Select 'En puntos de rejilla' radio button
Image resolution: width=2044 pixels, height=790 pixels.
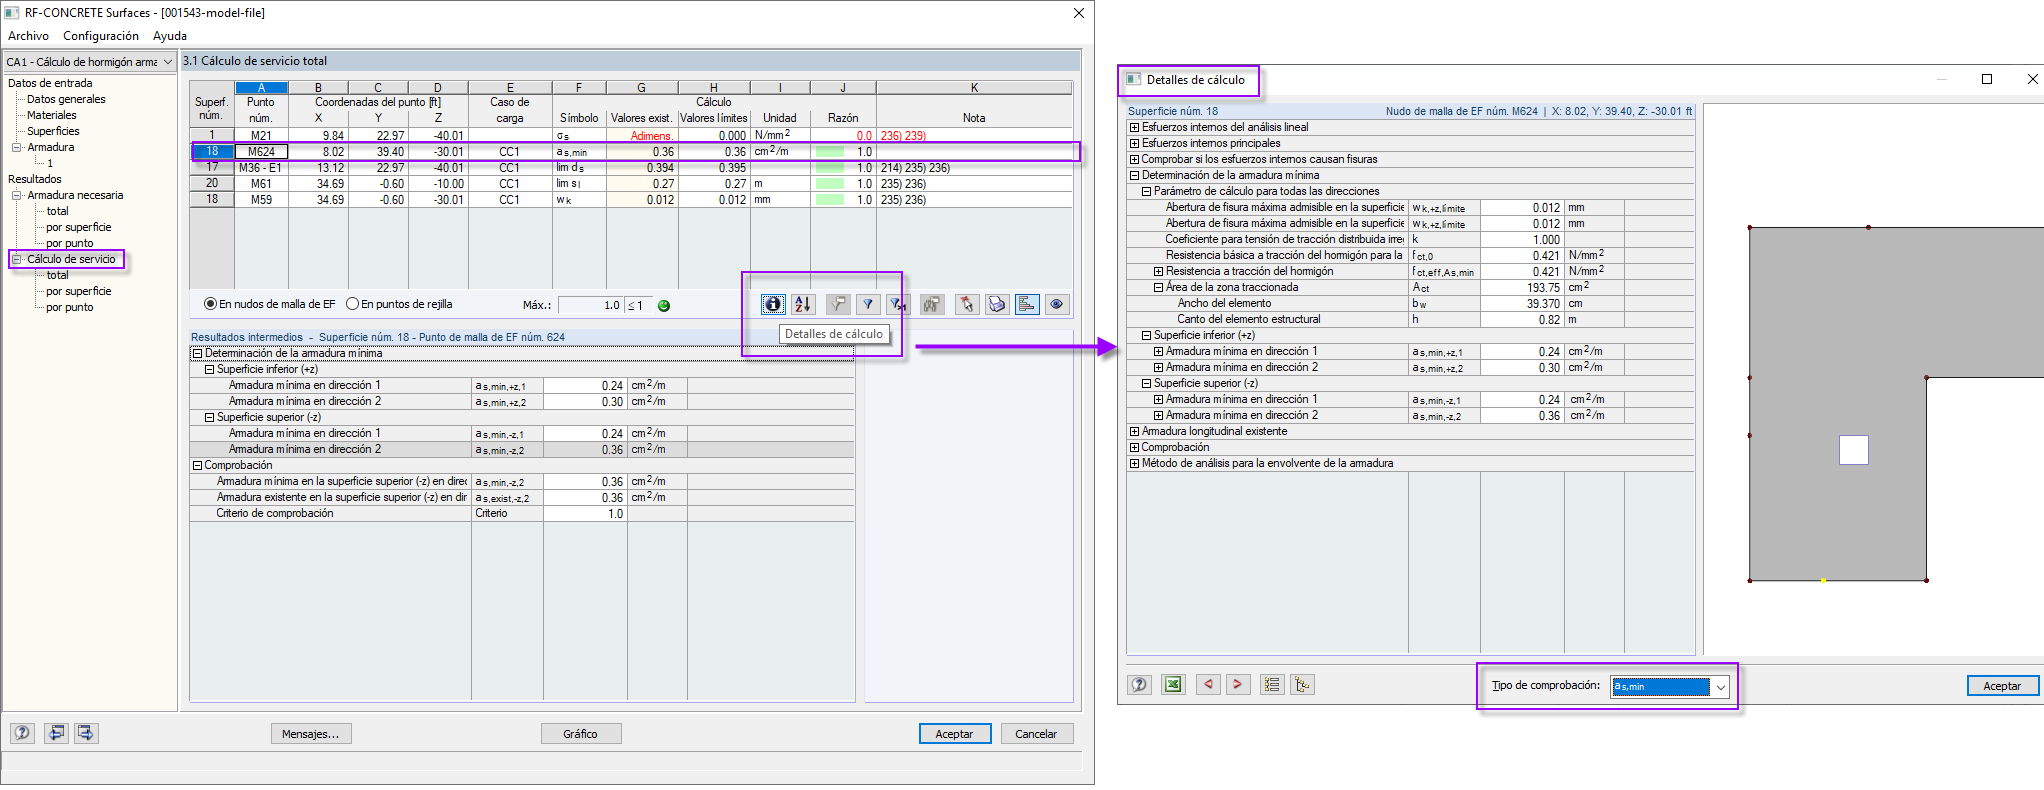[352, 304]
